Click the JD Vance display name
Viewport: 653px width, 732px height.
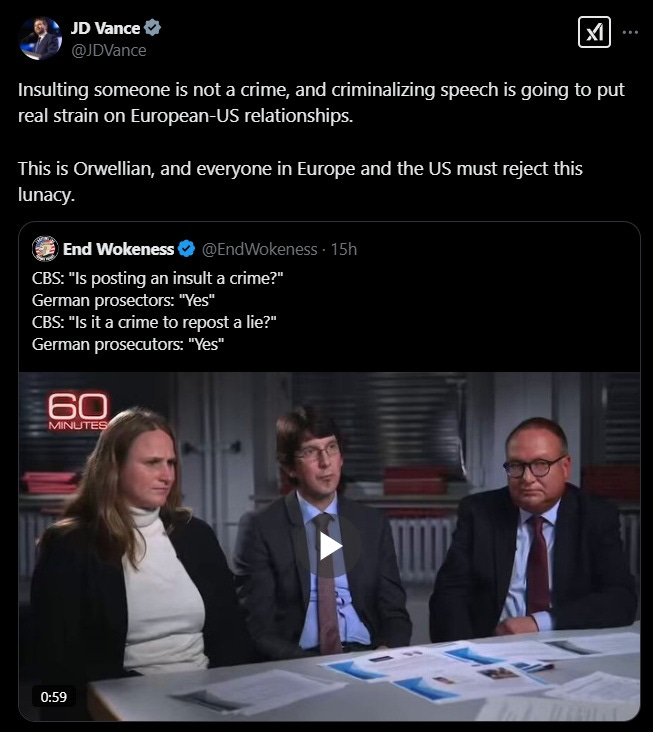pos(105,28)
